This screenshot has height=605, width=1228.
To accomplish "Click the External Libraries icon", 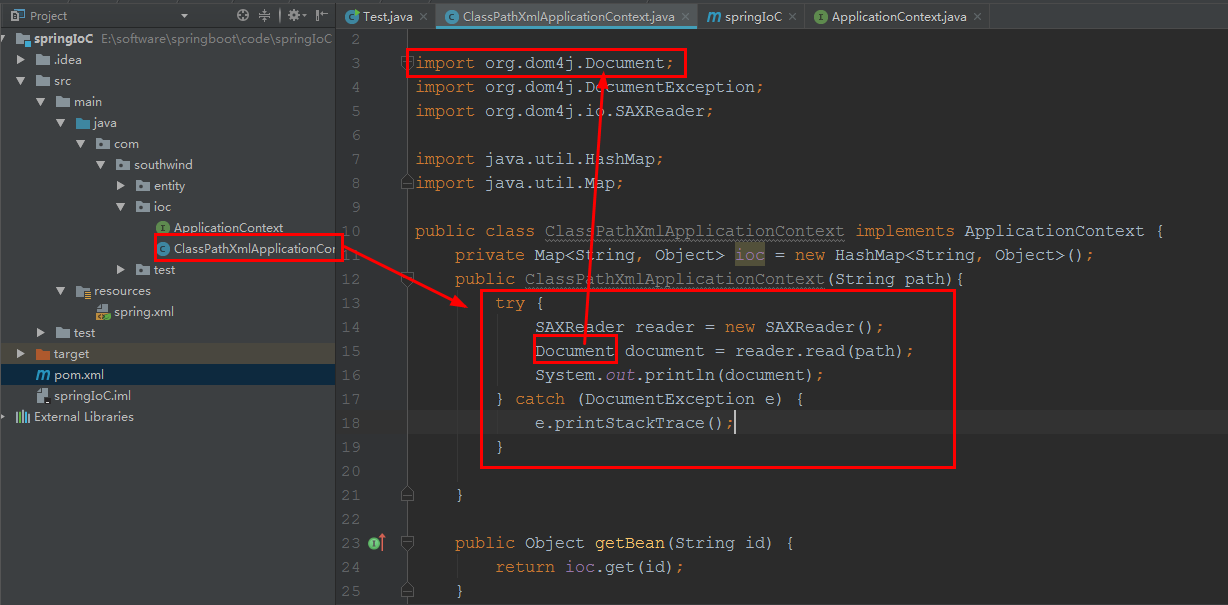I will coord(22,417).
